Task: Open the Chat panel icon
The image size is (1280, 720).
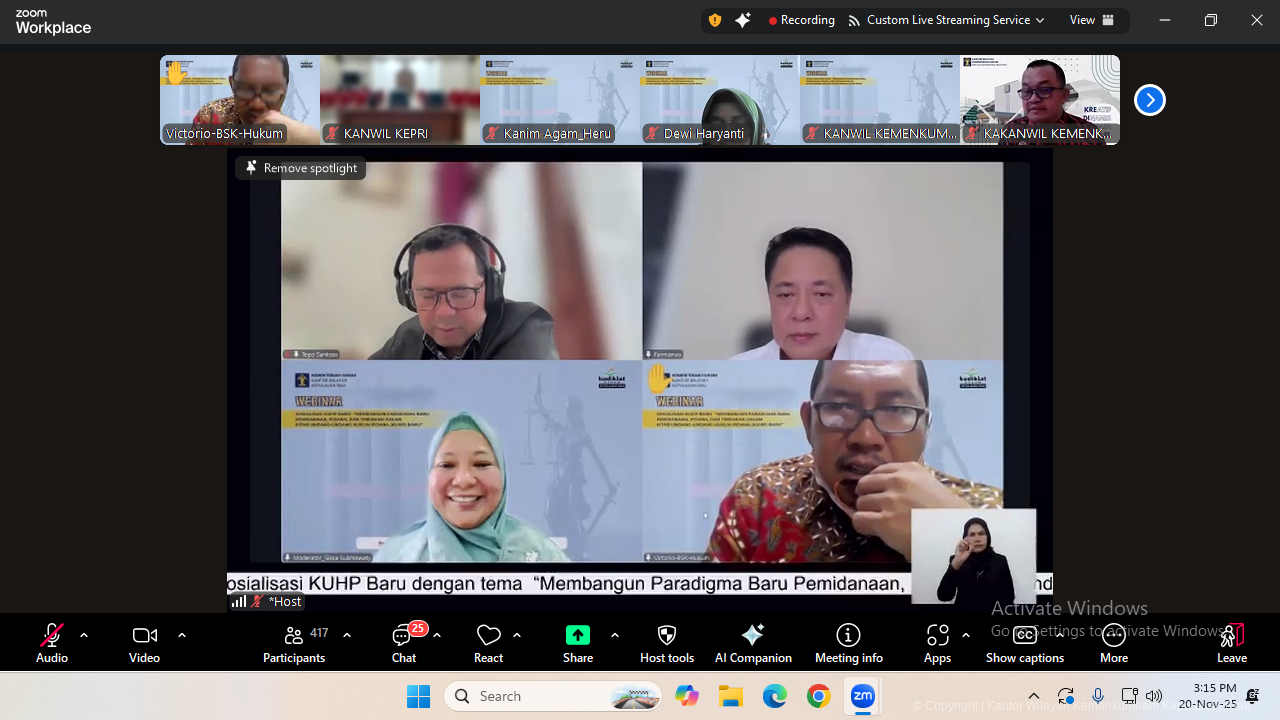Action: [404, 636]
